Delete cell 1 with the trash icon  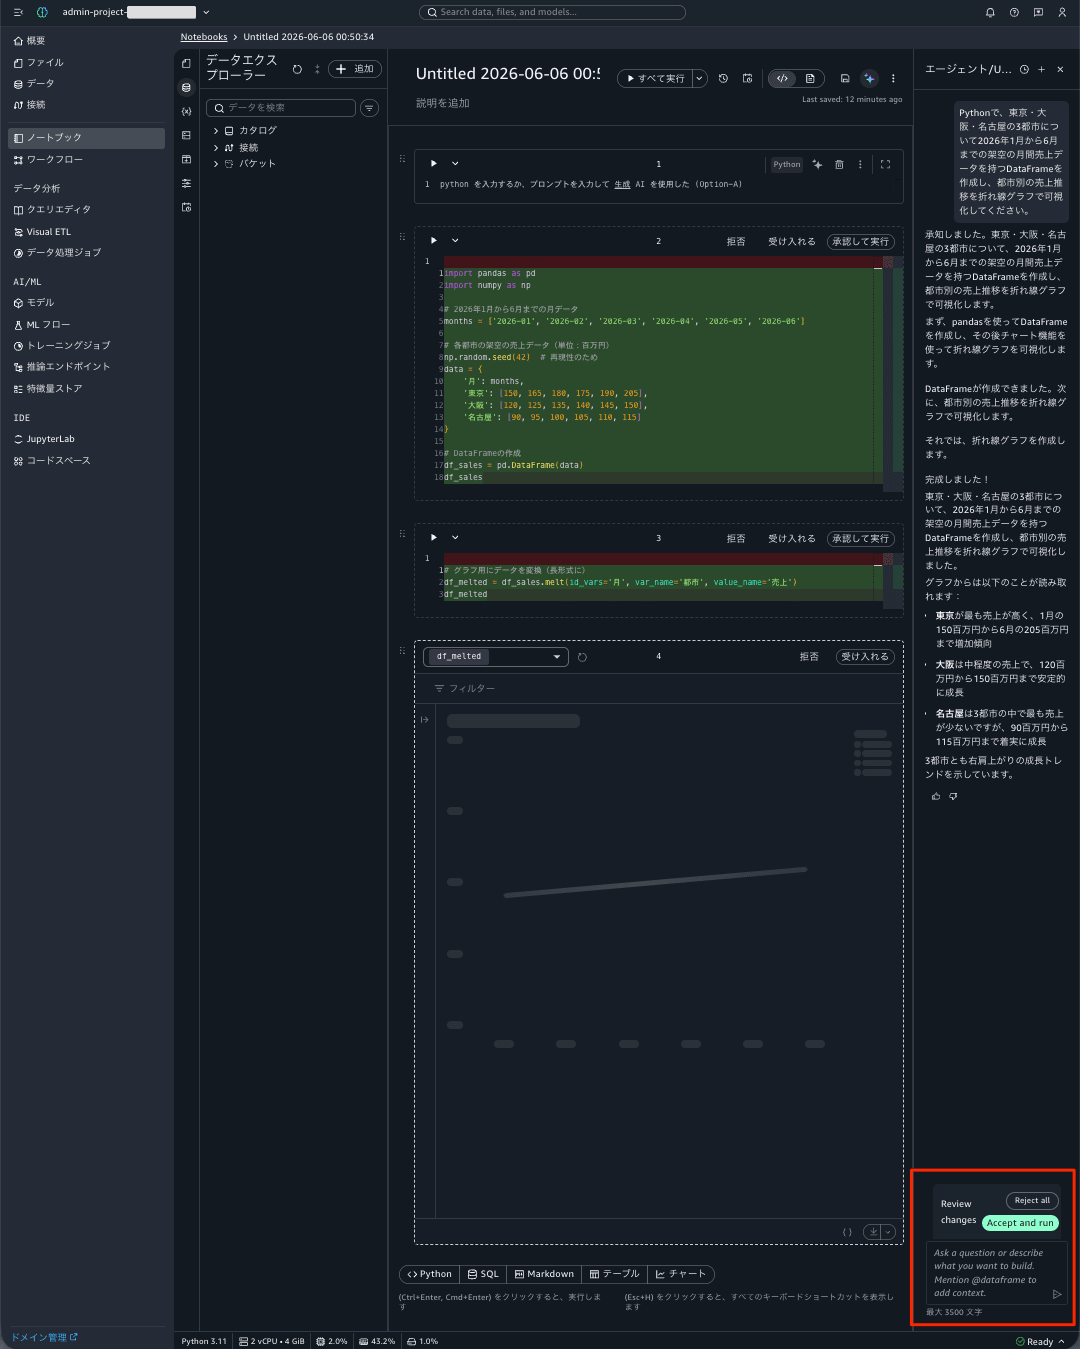coord(839,164)
